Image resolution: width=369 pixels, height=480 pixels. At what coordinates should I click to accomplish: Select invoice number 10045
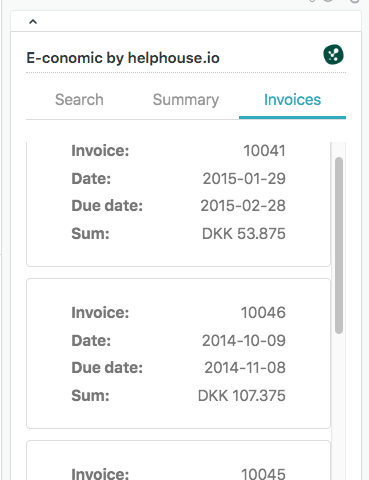click(x=263, y=474)
